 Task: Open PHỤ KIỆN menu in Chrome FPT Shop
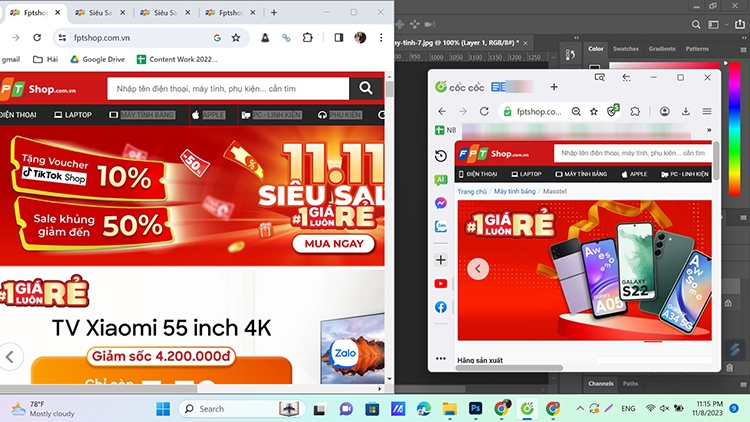[x=340, y=115]
